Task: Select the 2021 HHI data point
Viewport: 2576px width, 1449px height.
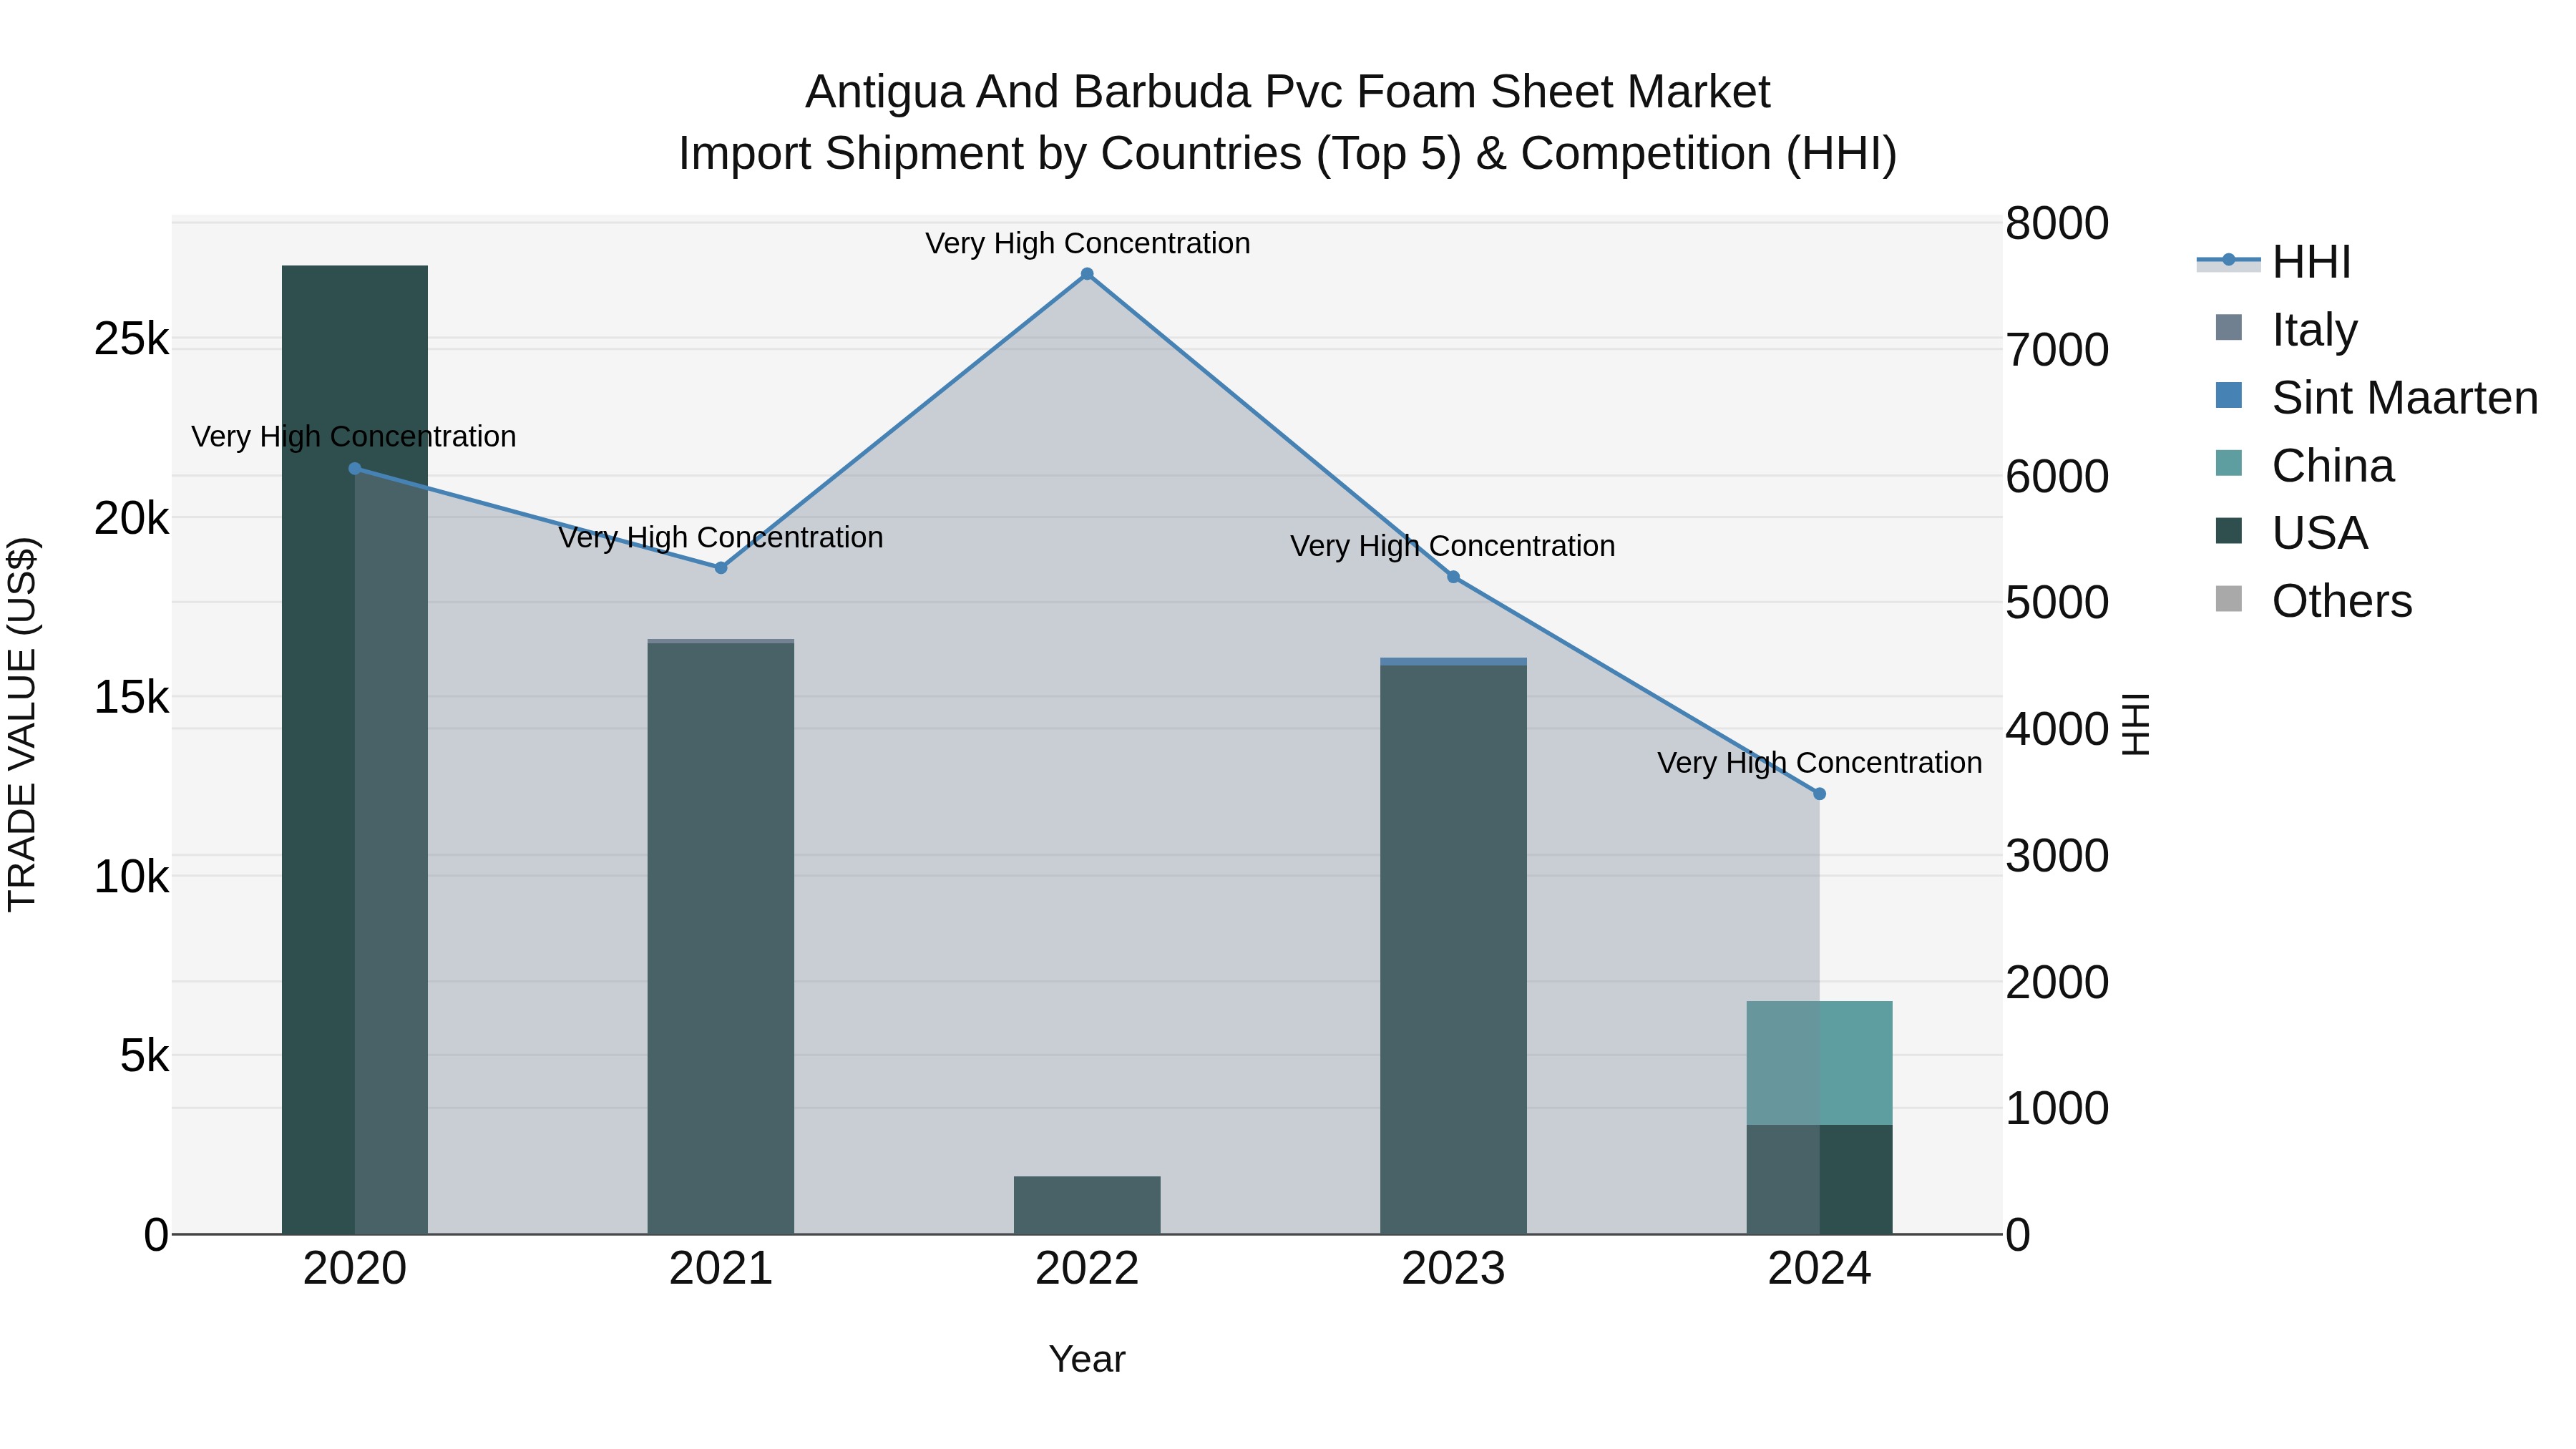Action: 721,568
